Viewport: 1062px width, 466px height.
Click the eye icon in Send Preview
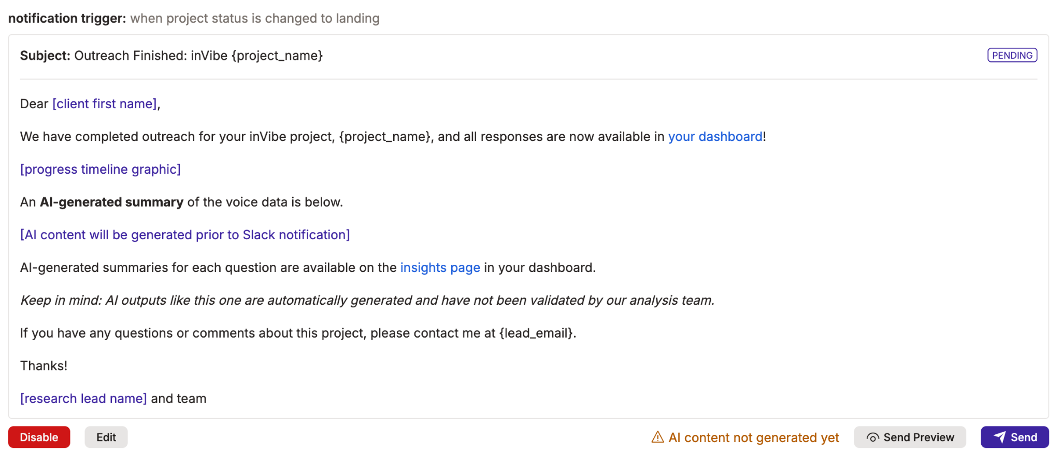tap(873, 438)
